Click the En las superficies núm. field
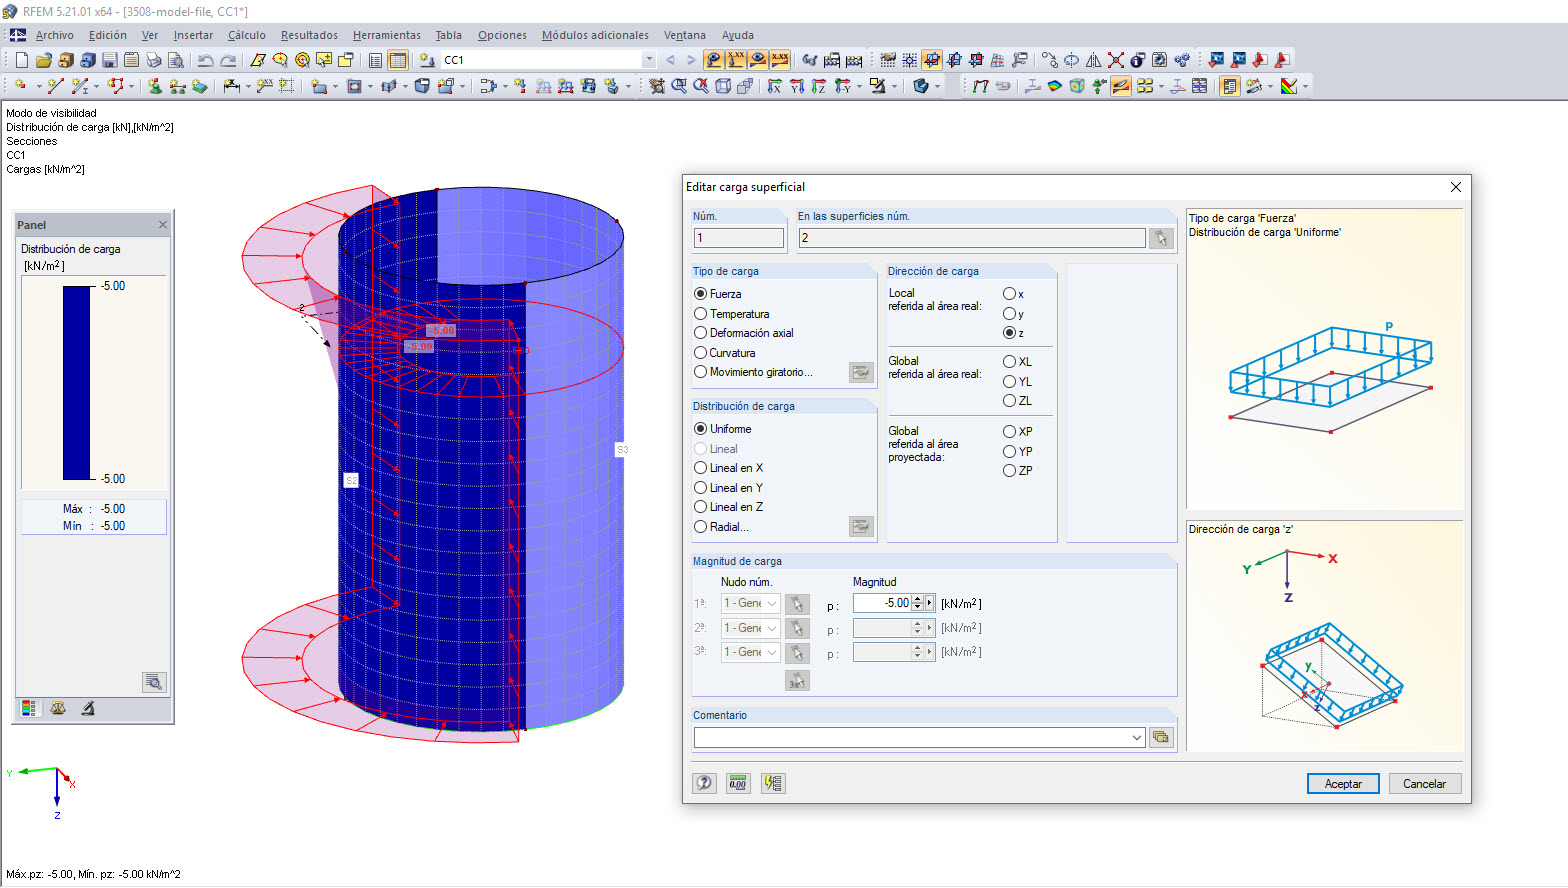The height and width of the screenshot is (888, 1568). 972,238
